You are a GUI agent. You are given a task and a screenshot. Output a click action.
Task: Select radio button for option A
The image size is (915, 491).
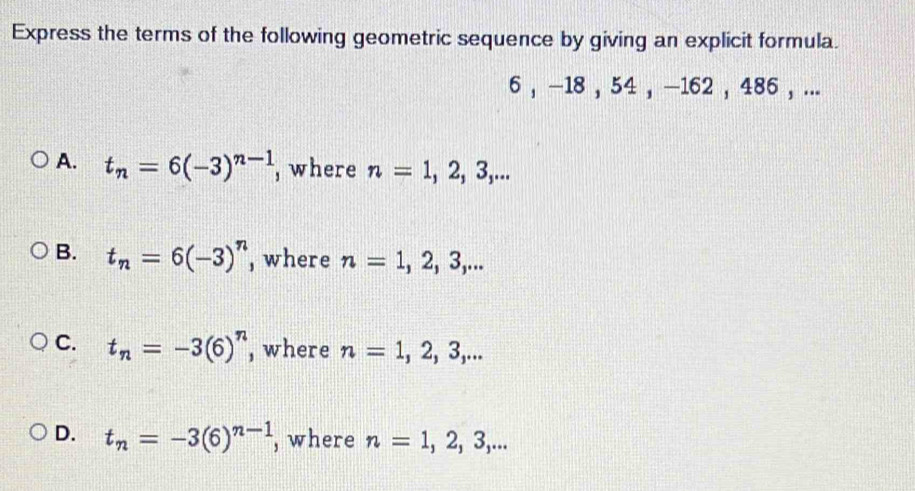coord(39,160)
